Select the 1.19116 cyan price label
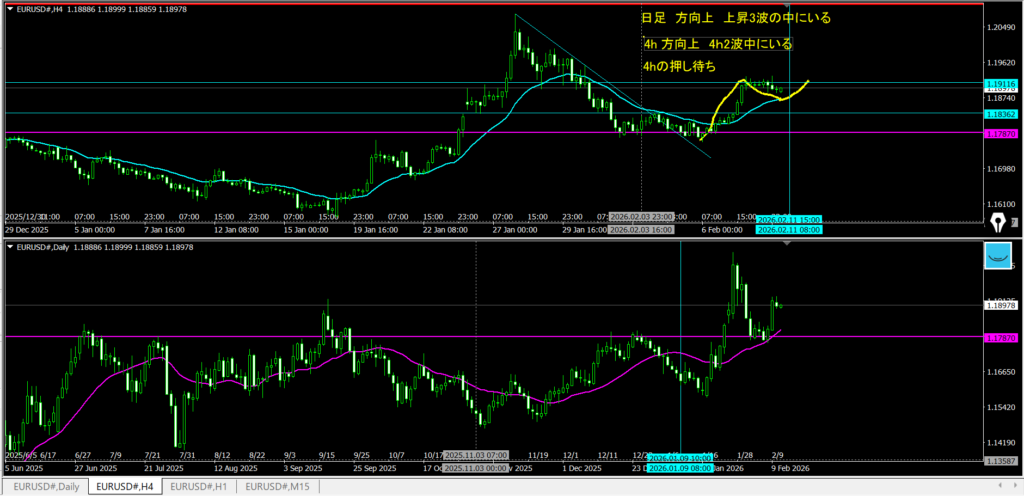This screenshot has width=1024, height=496. (1000, 84)
